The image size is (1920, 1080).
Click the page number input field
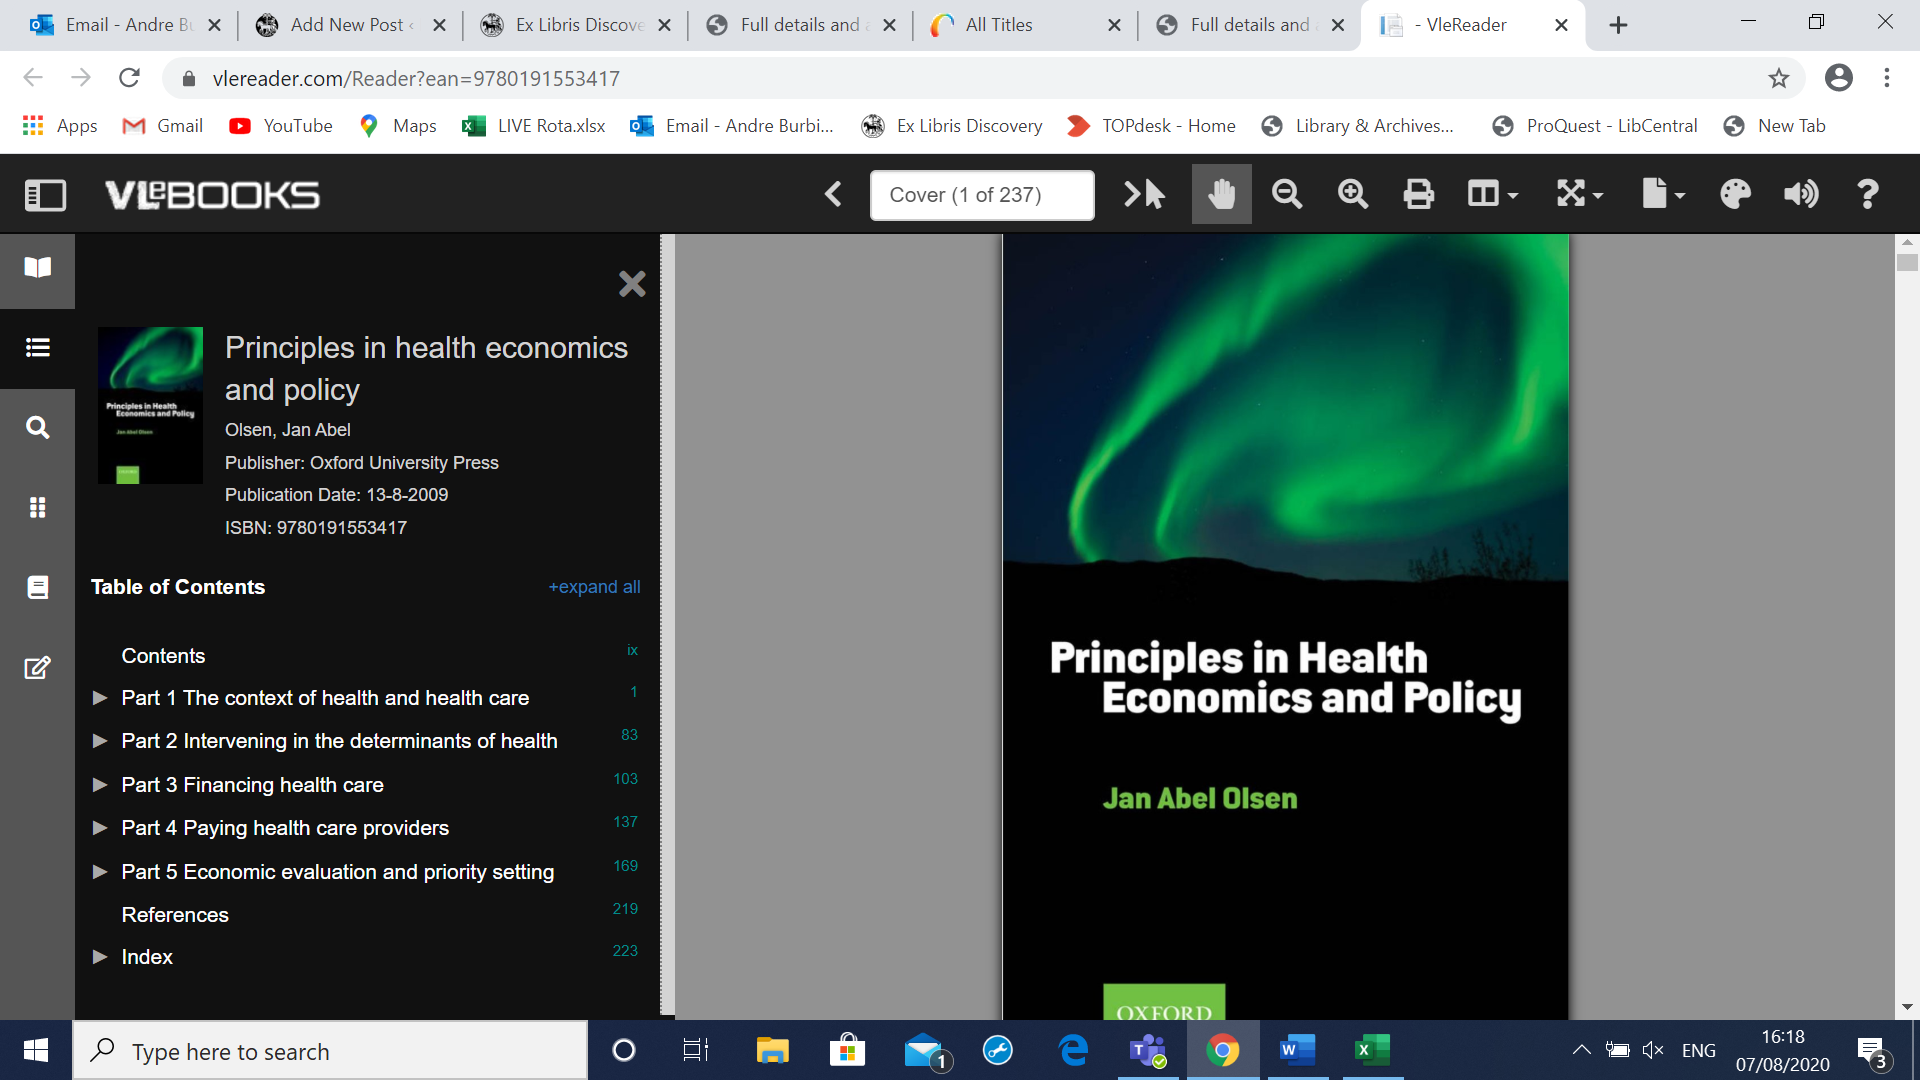click(x=981, y=195)
